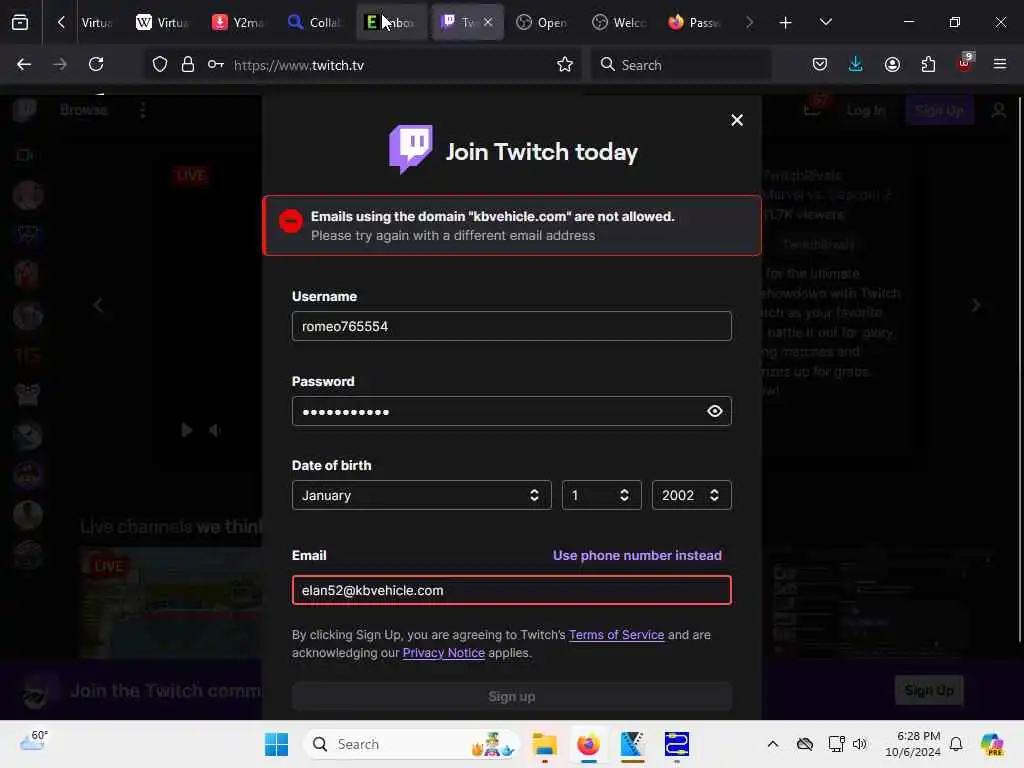1024x768 pixels.
Task: Open the birth day dropdown
Action: click(x=601, y=495)
